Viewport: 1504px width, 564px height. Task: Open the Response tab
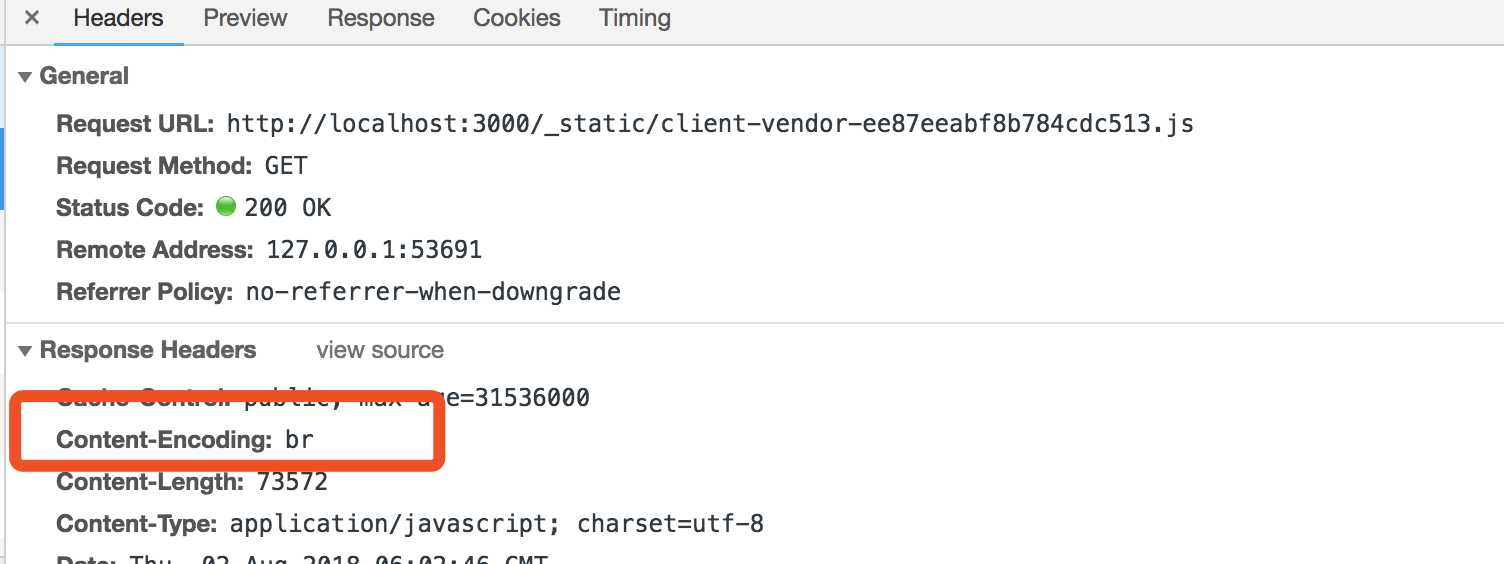pos(381,18)
